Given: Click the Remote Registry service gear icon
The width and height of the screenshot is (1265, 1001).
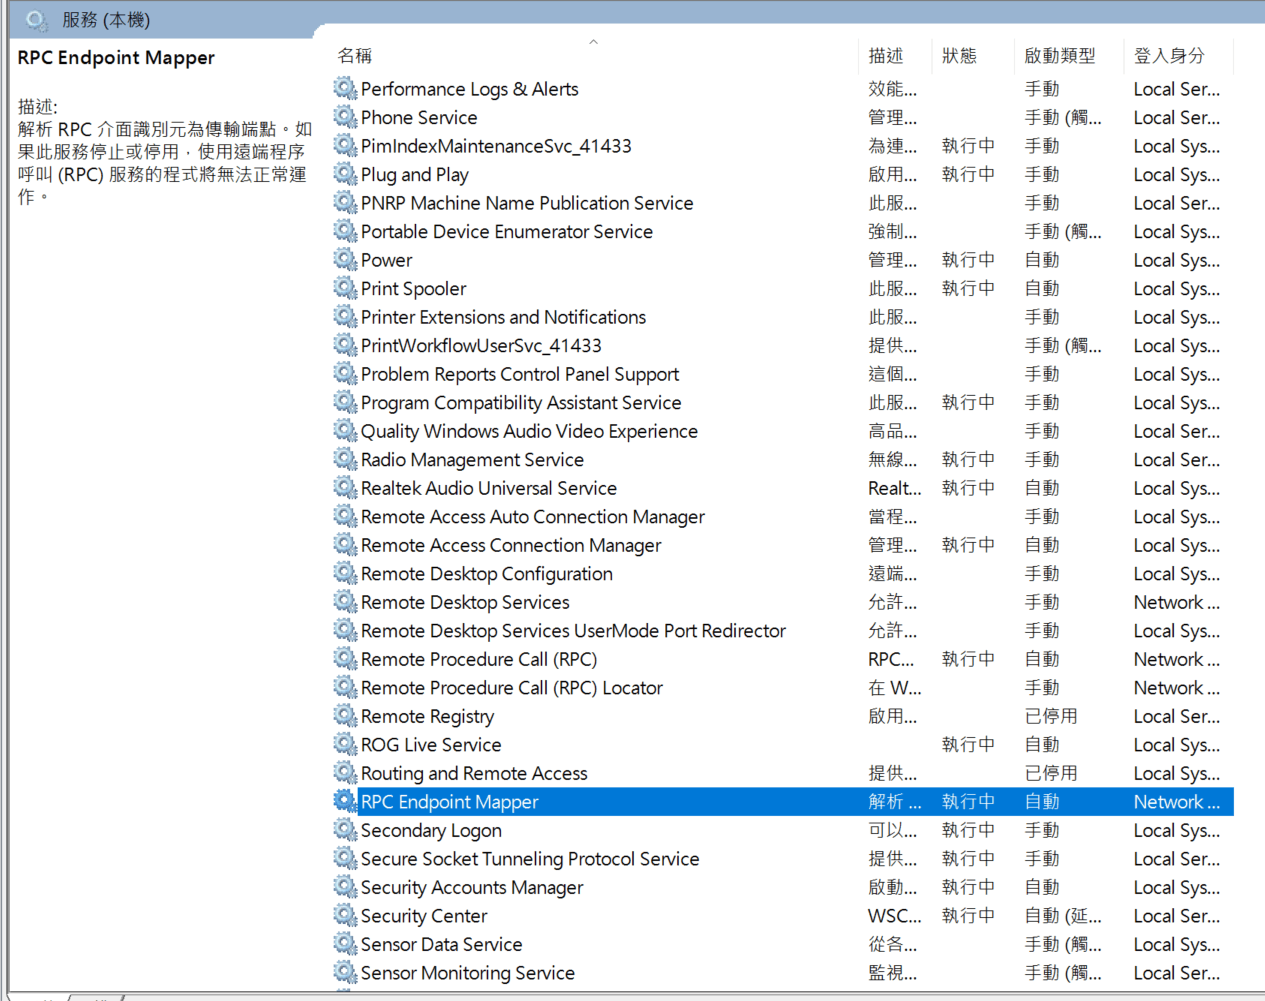Looking at the screenshot, I should click(x=345, y=716).
